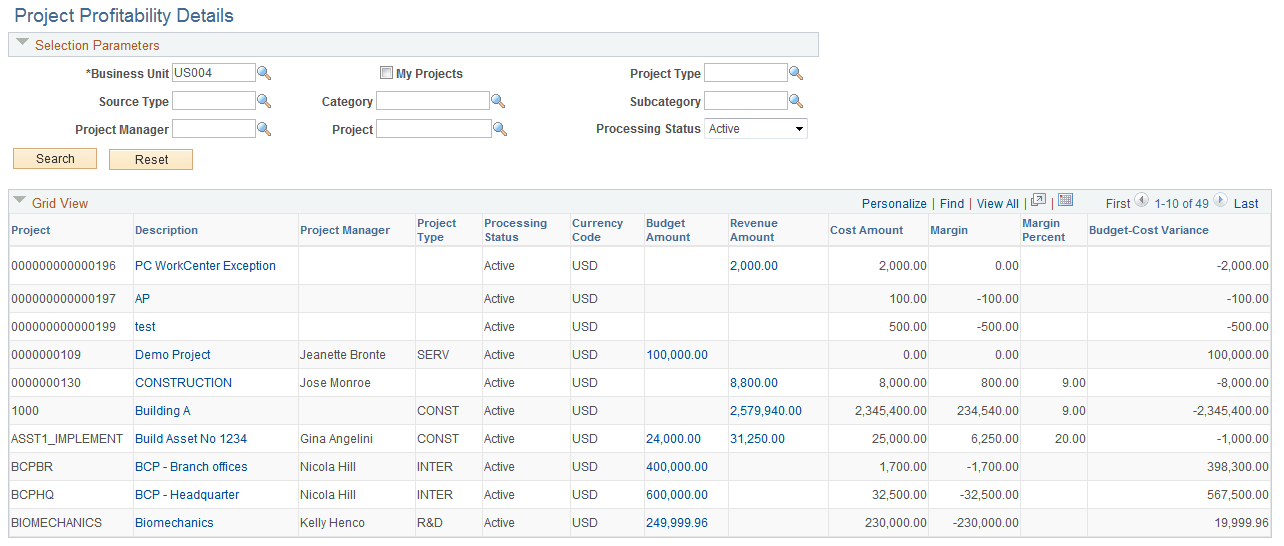Toggle the My Projects checkbox
1284x546 pixels.
point(386,73)
